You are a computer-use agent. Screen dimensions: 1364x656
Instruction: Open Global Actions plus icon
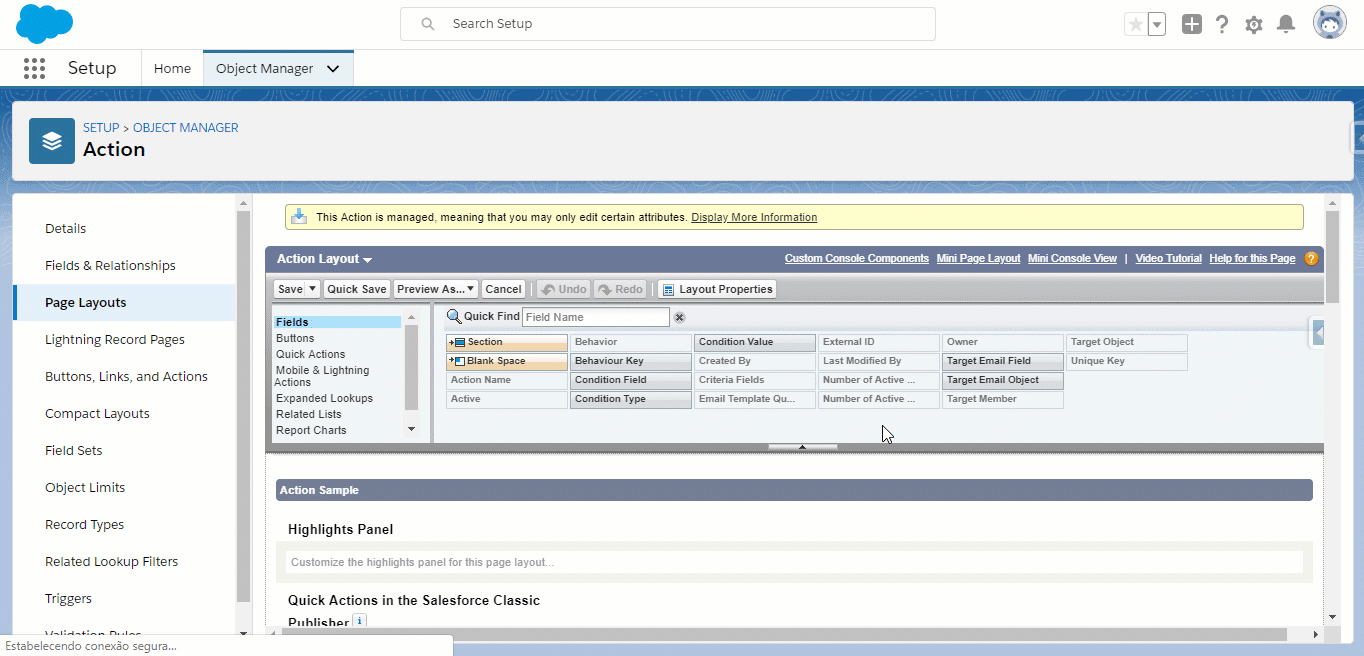point(1191,24)
